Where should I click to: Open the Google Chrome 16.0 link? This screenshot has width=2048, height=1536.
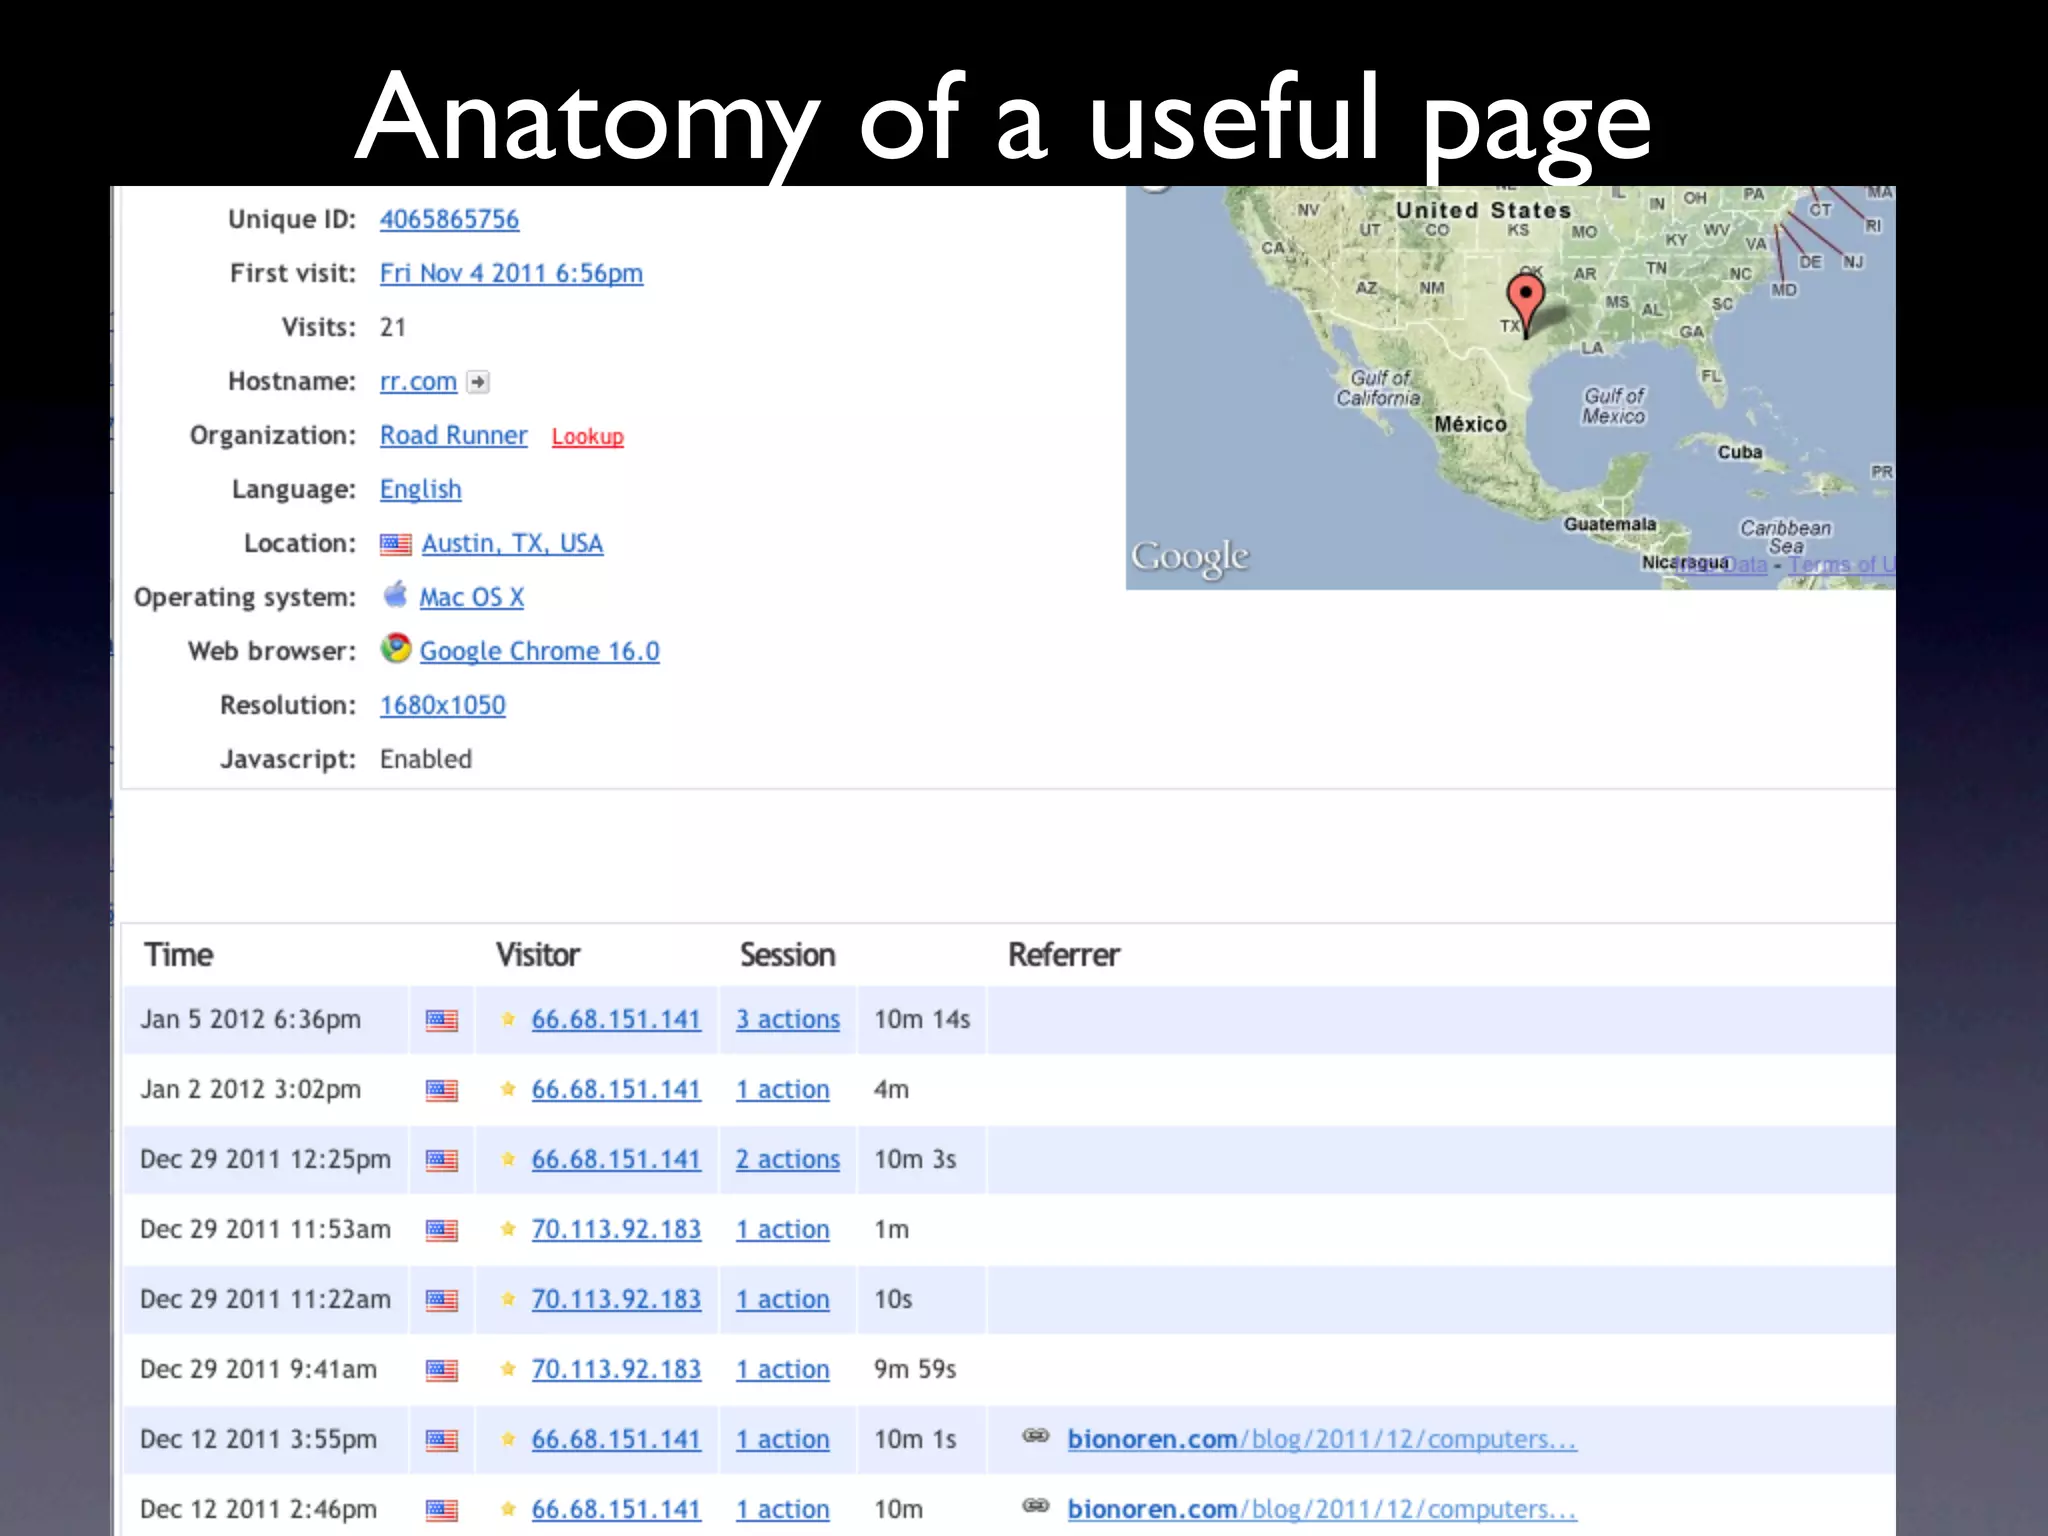point(539,651)
